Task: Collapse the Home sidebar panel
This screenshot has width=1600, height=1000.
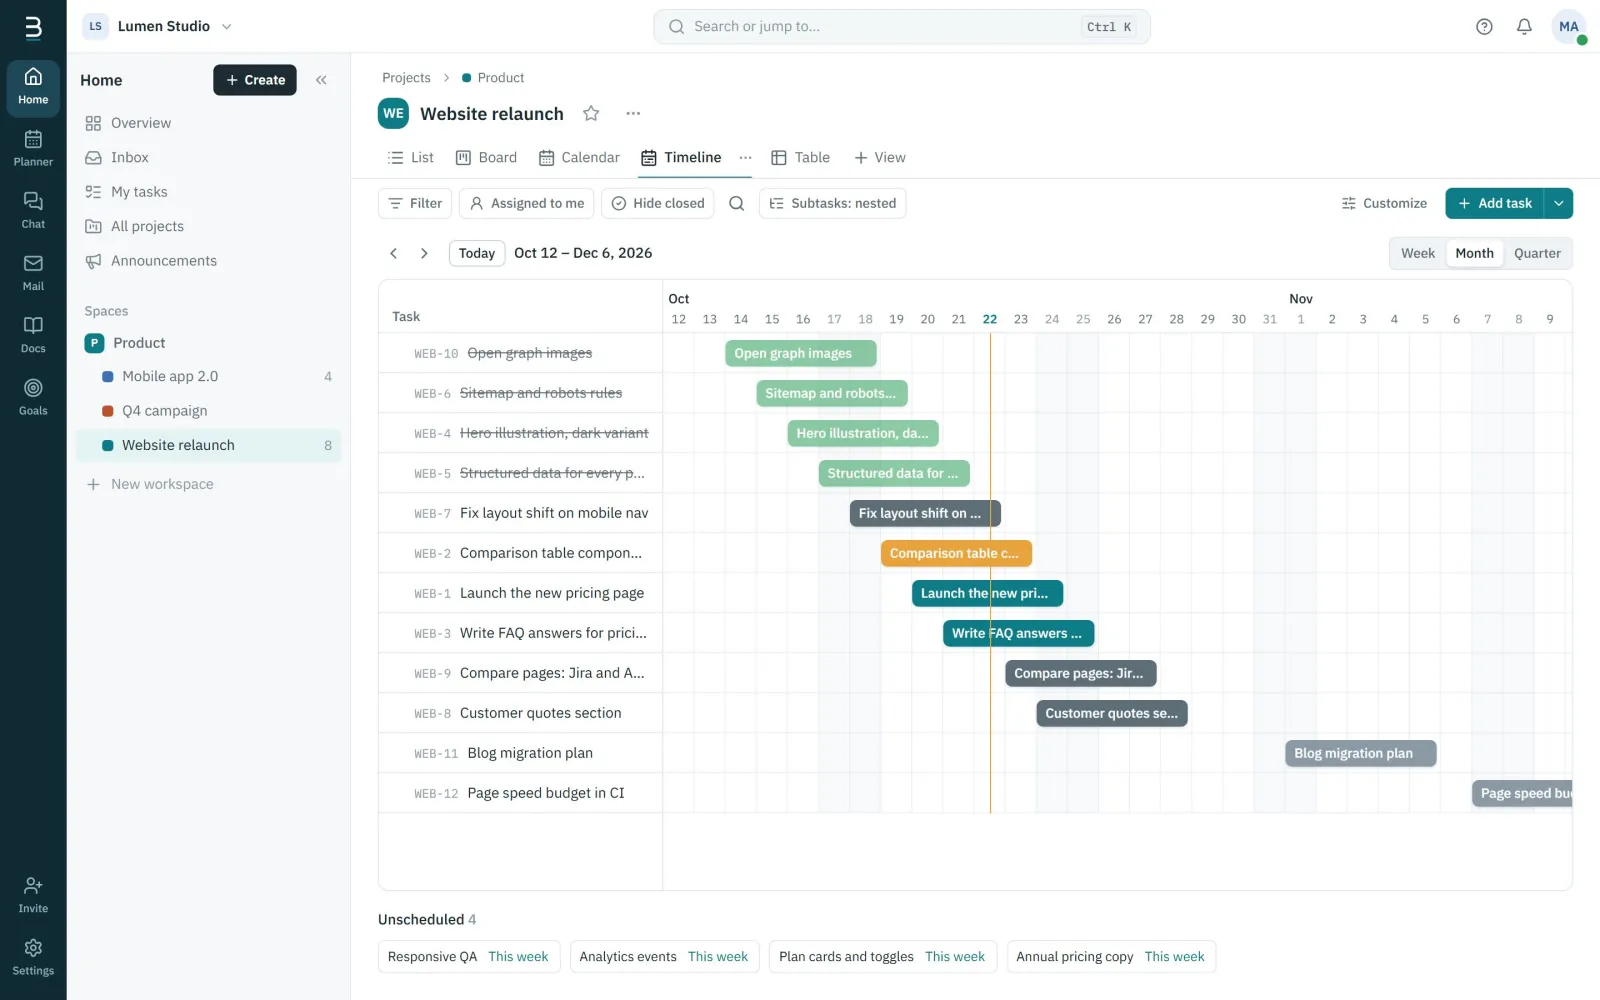Action: pos(321,80)
